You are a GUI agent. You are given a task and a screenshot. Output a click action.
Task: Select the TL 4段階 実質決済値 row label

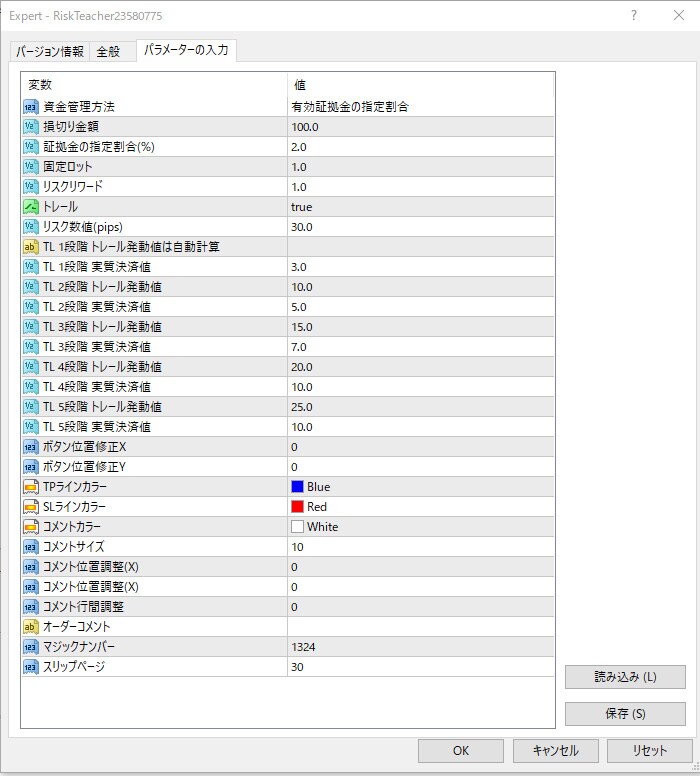97,387
